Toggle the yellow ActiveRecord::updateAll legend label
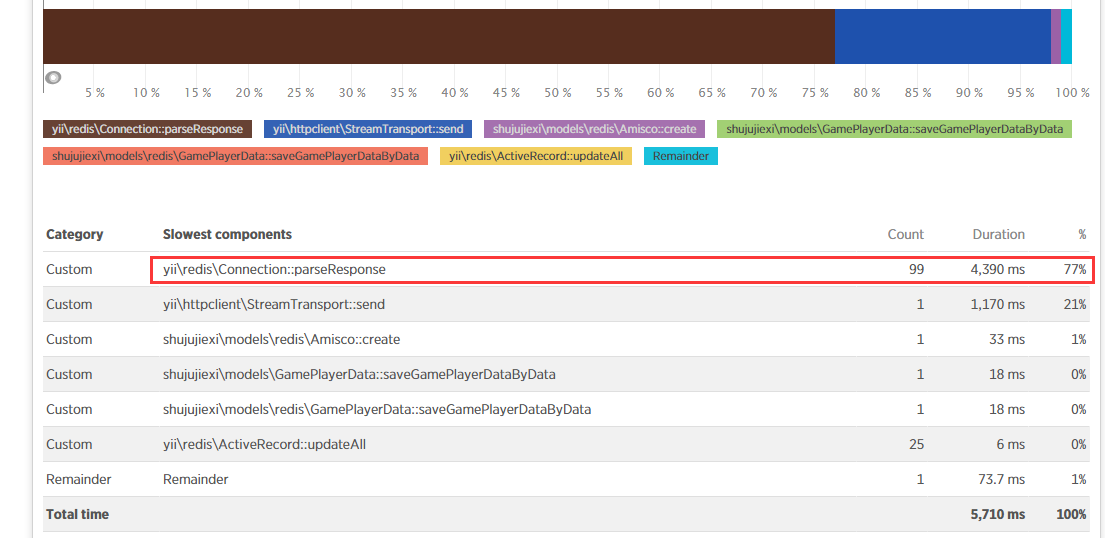Image resolution: width=1105 pixels, height=538 pixels. (x=536, y=156)
